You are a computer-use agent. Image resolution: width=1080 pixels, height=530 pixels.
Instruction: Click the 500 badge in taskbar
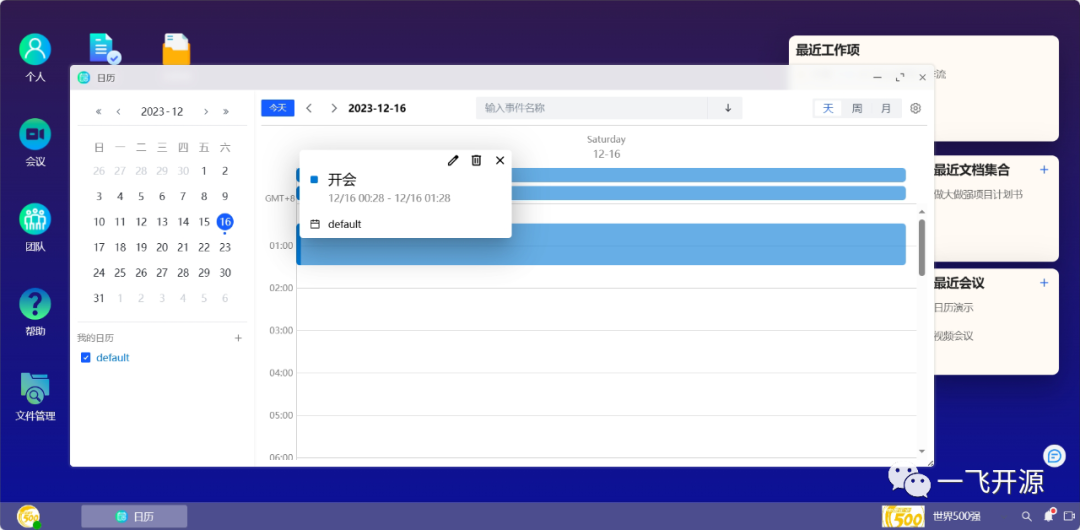tap(903, 516)
